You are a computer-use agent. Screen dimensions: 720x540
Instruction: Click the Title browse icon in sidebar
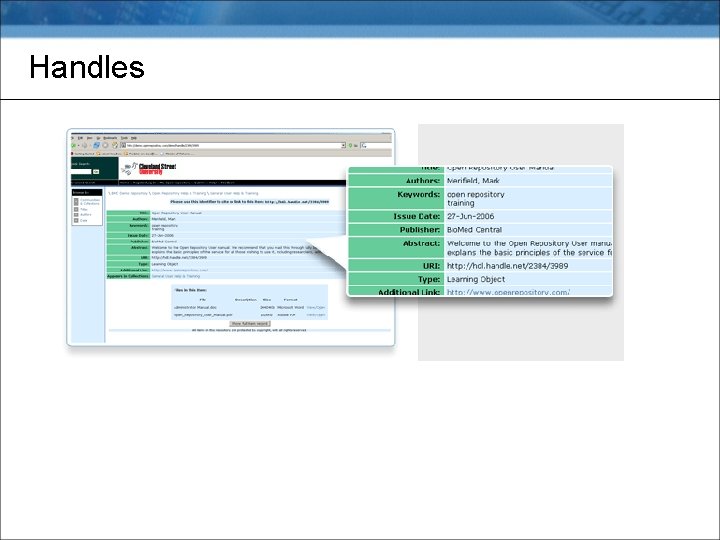pyautogui.click(x=76, y=209)
